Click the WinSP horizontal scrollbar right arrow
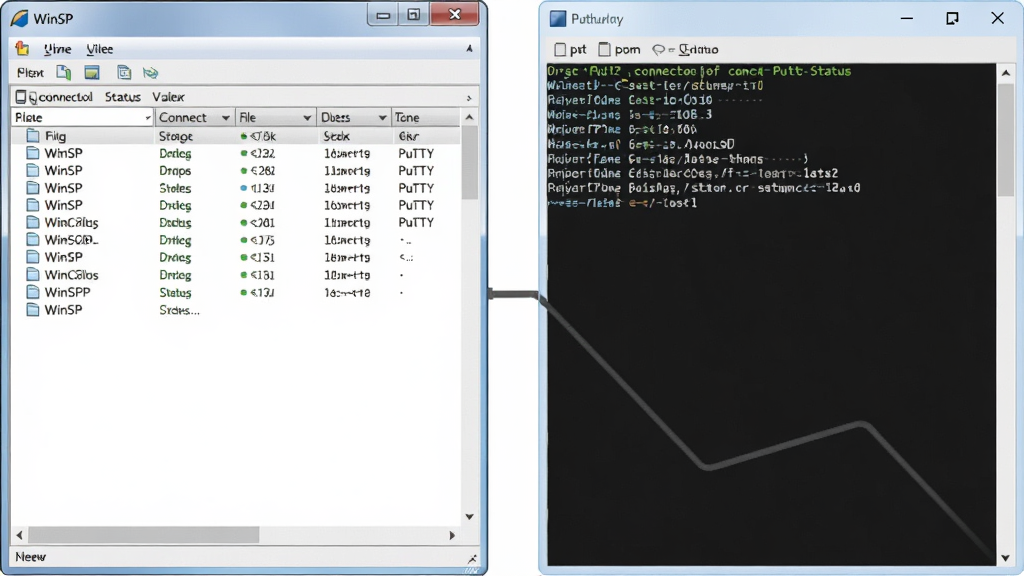The width and height of the screenshot is (1024, 576). (451, 536)
